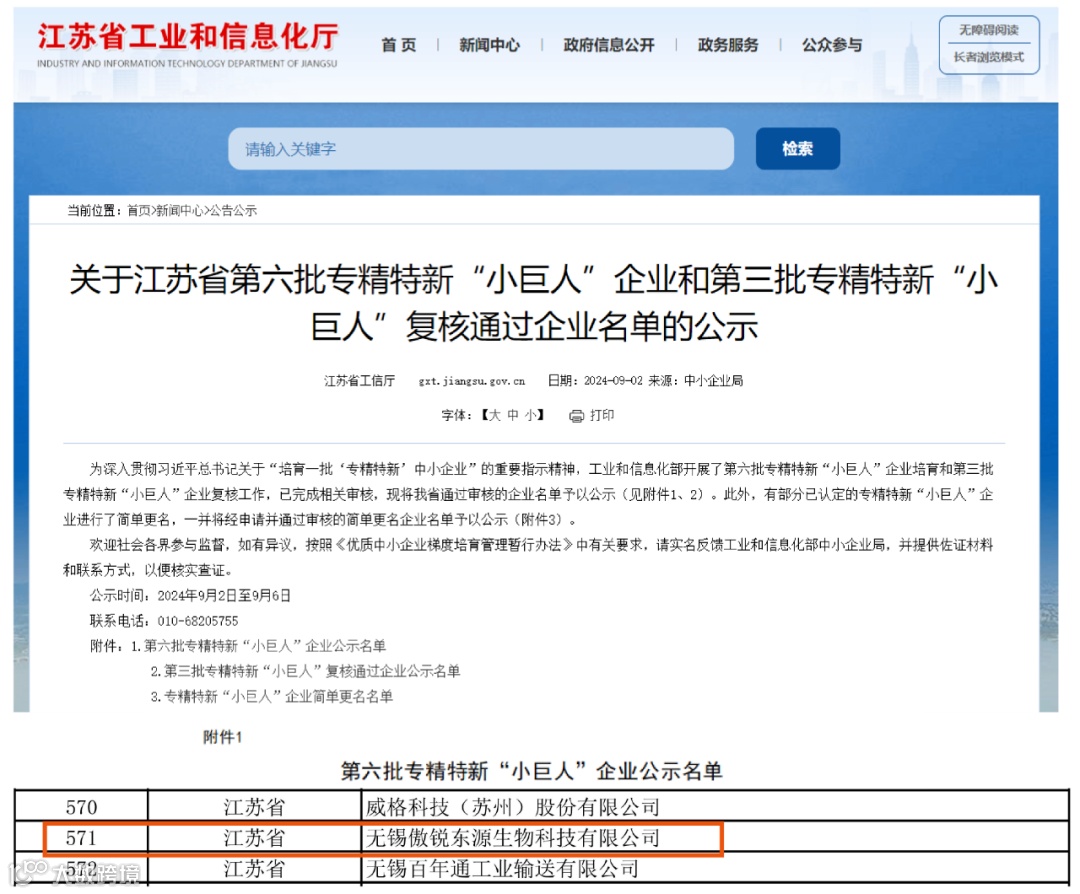Set font size to 中
The height and width of the screenshot is (894, 1080).
(x=513, y=415)
